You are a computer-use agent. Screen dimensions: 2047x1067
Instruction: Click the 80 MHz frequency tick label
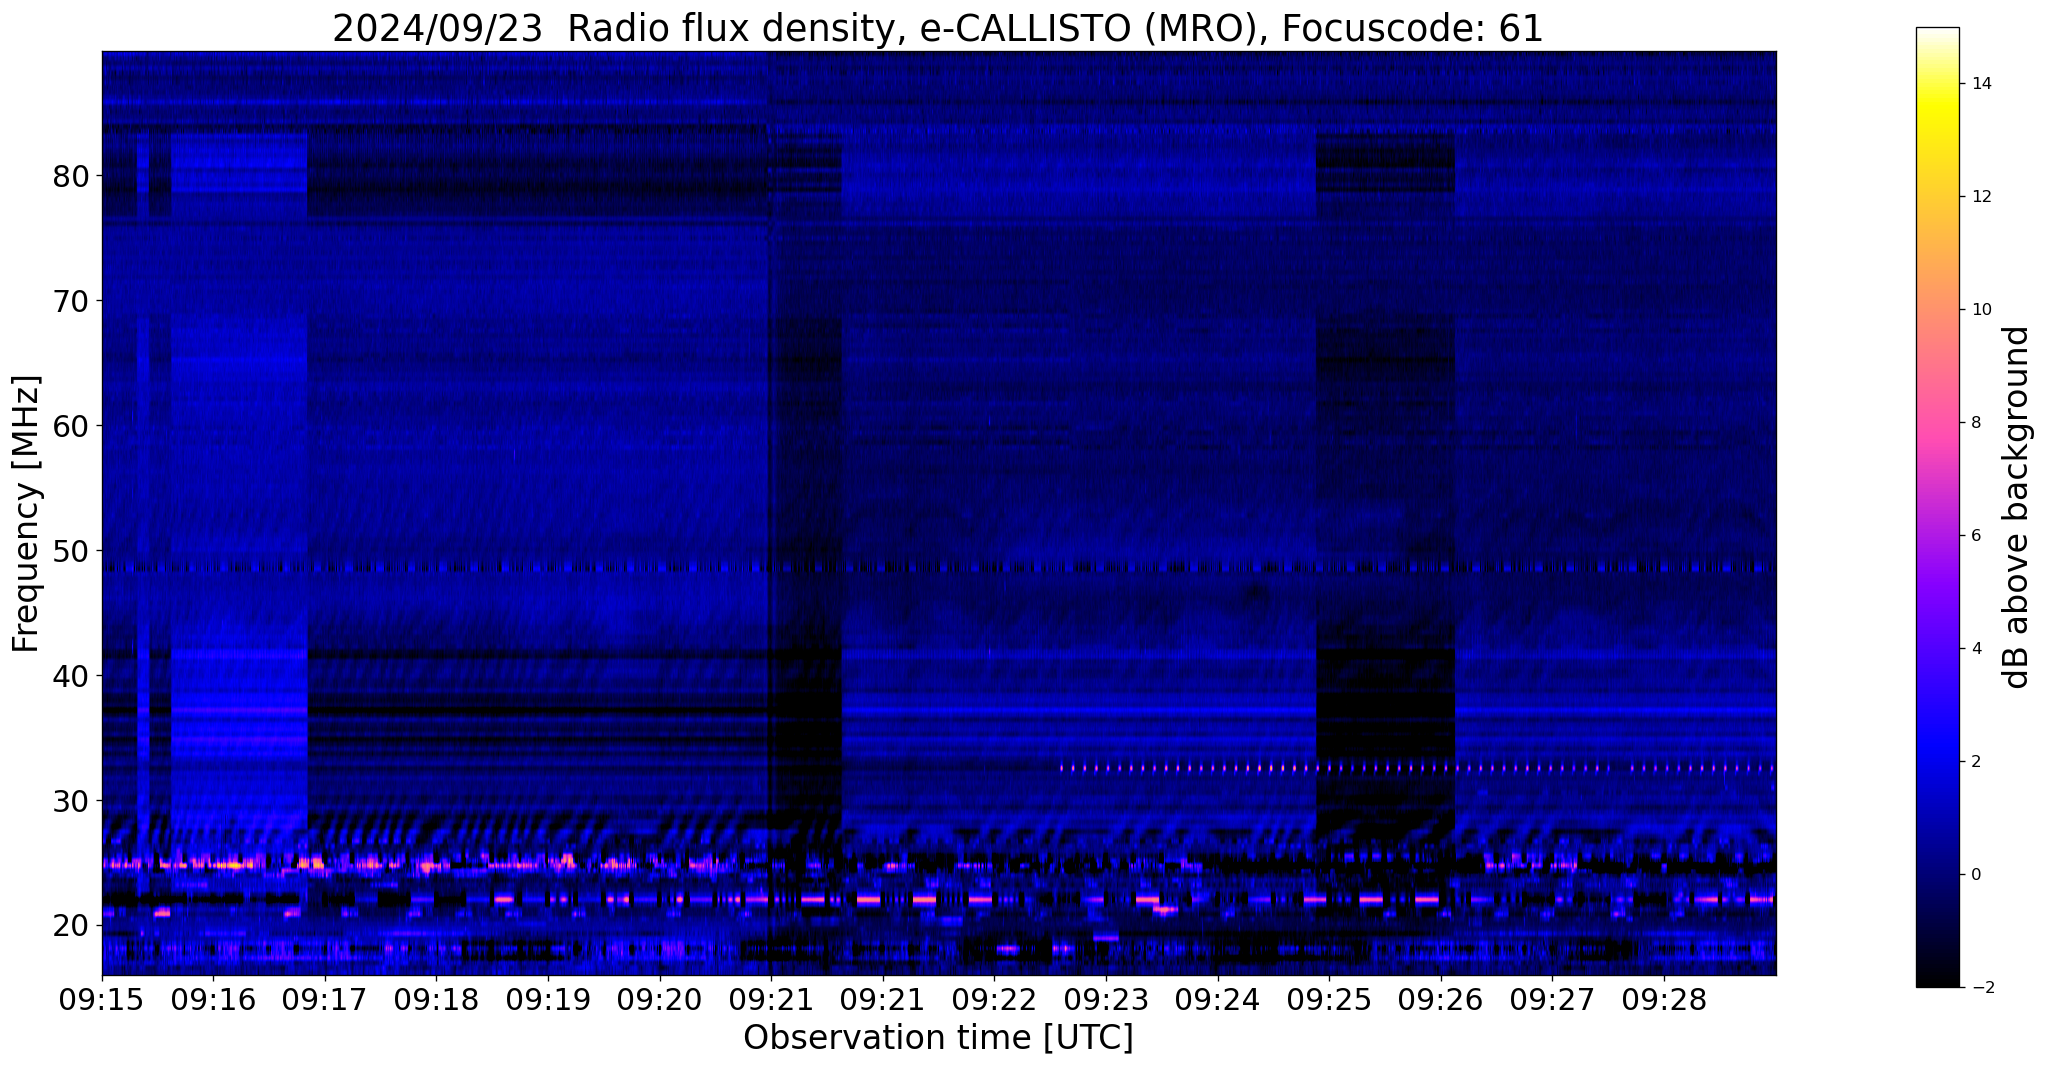(x=71, y=176)
